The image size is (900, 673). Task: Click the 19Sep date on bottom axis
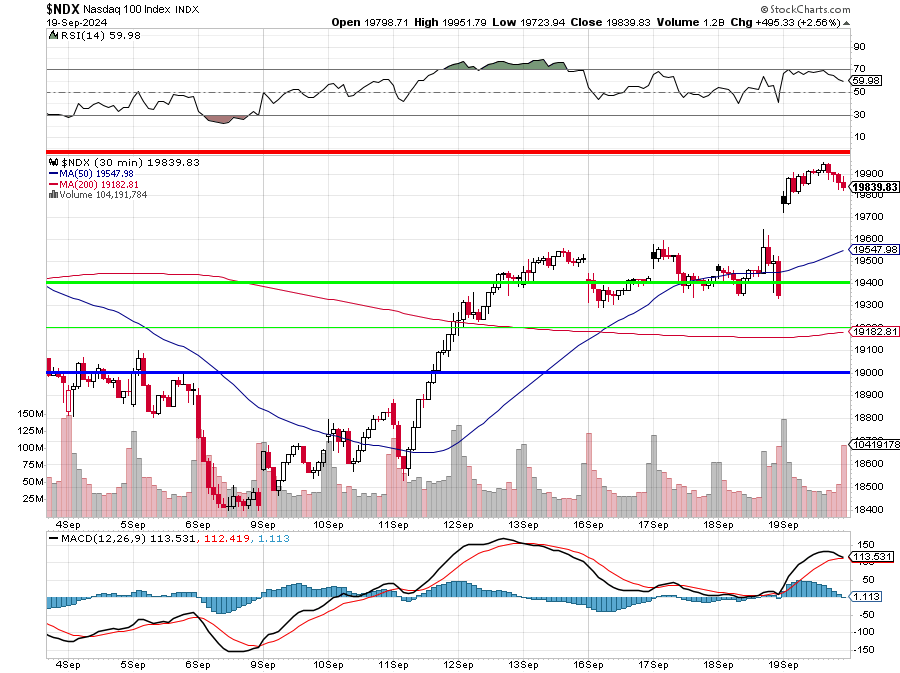tap(782, 523)
